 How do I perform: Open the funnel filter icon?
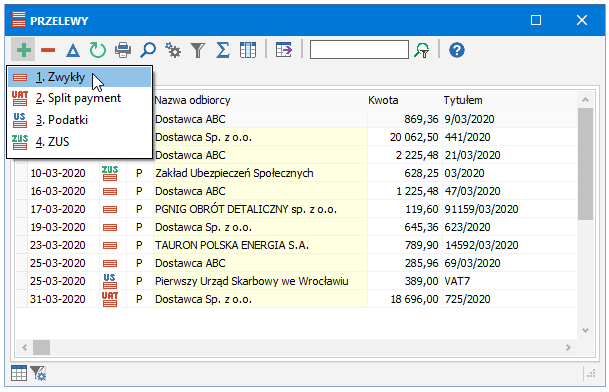click(198, 50)
